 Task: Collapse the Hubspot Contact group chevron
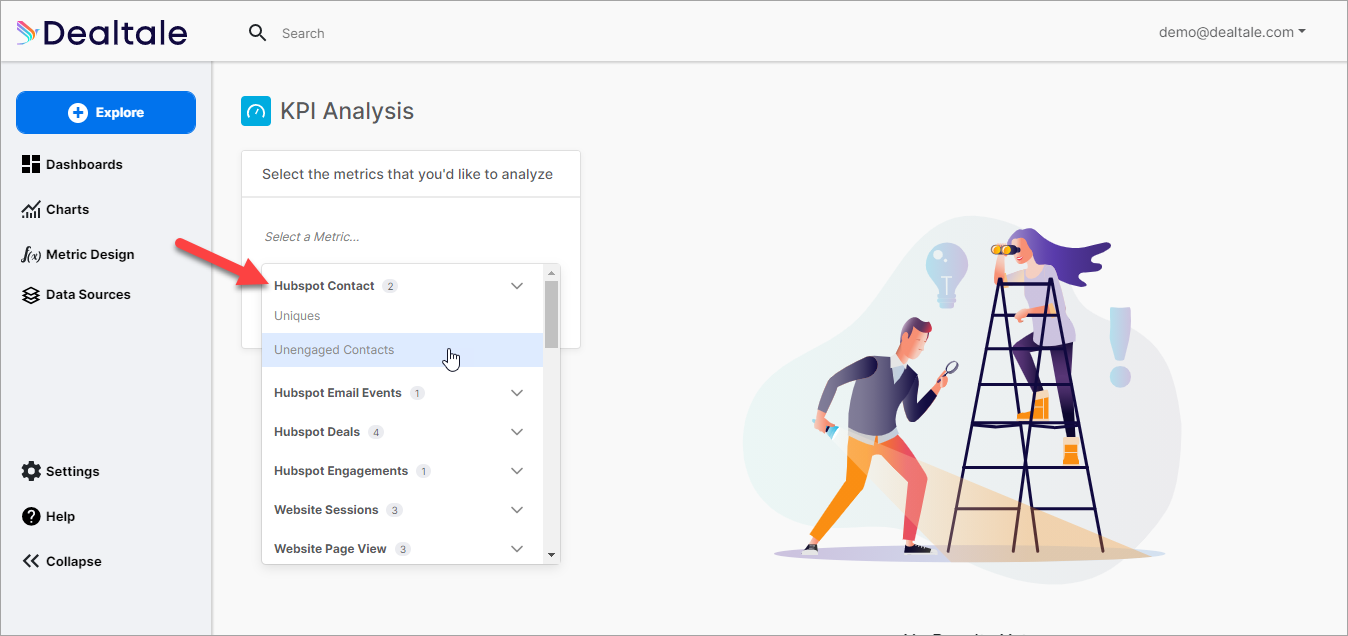(517, 286)
